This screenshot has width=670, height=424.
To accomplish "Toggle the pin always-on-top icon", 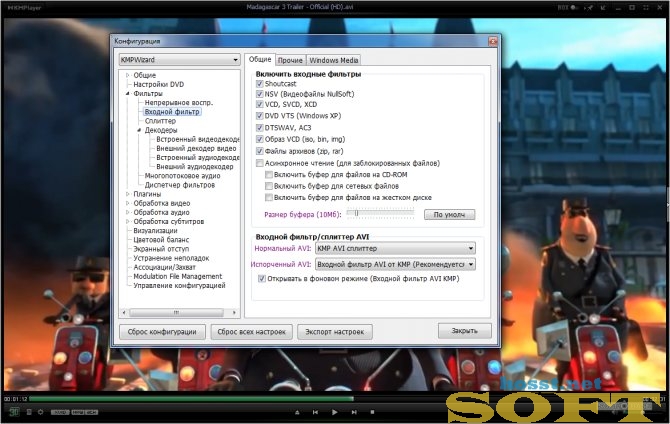I will pos(590,8).
